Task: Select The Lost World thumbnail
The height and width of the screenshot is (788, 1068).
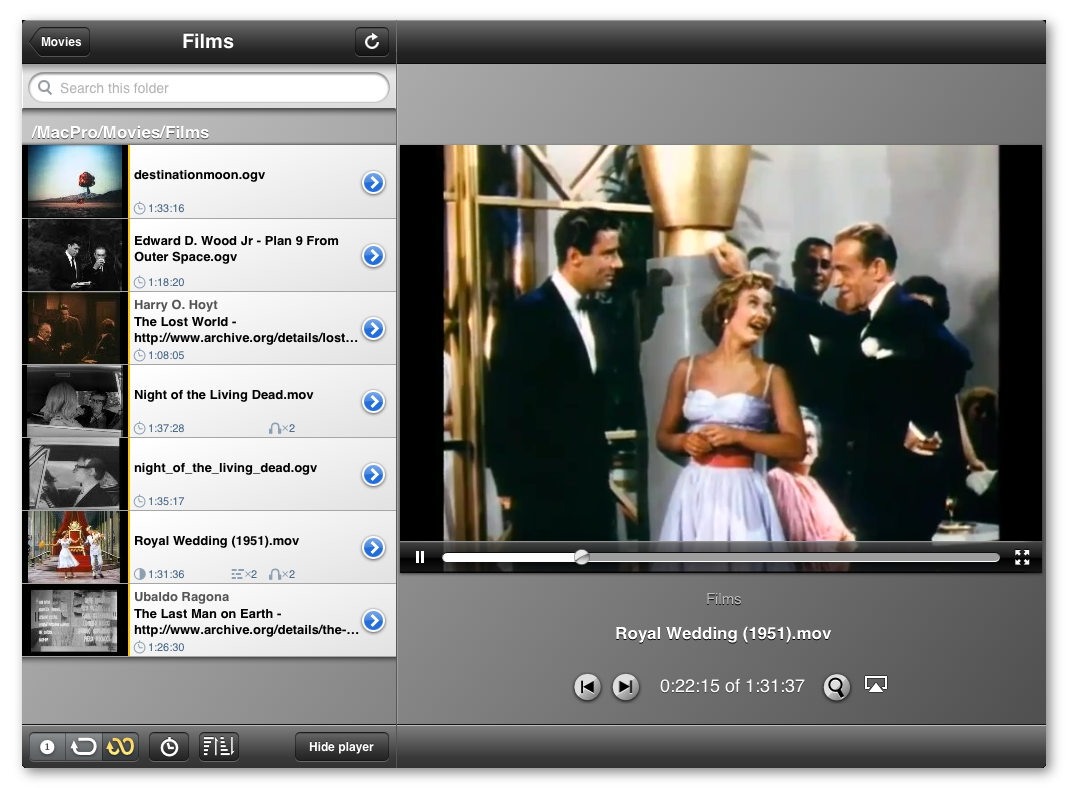Action: (75, 328)
